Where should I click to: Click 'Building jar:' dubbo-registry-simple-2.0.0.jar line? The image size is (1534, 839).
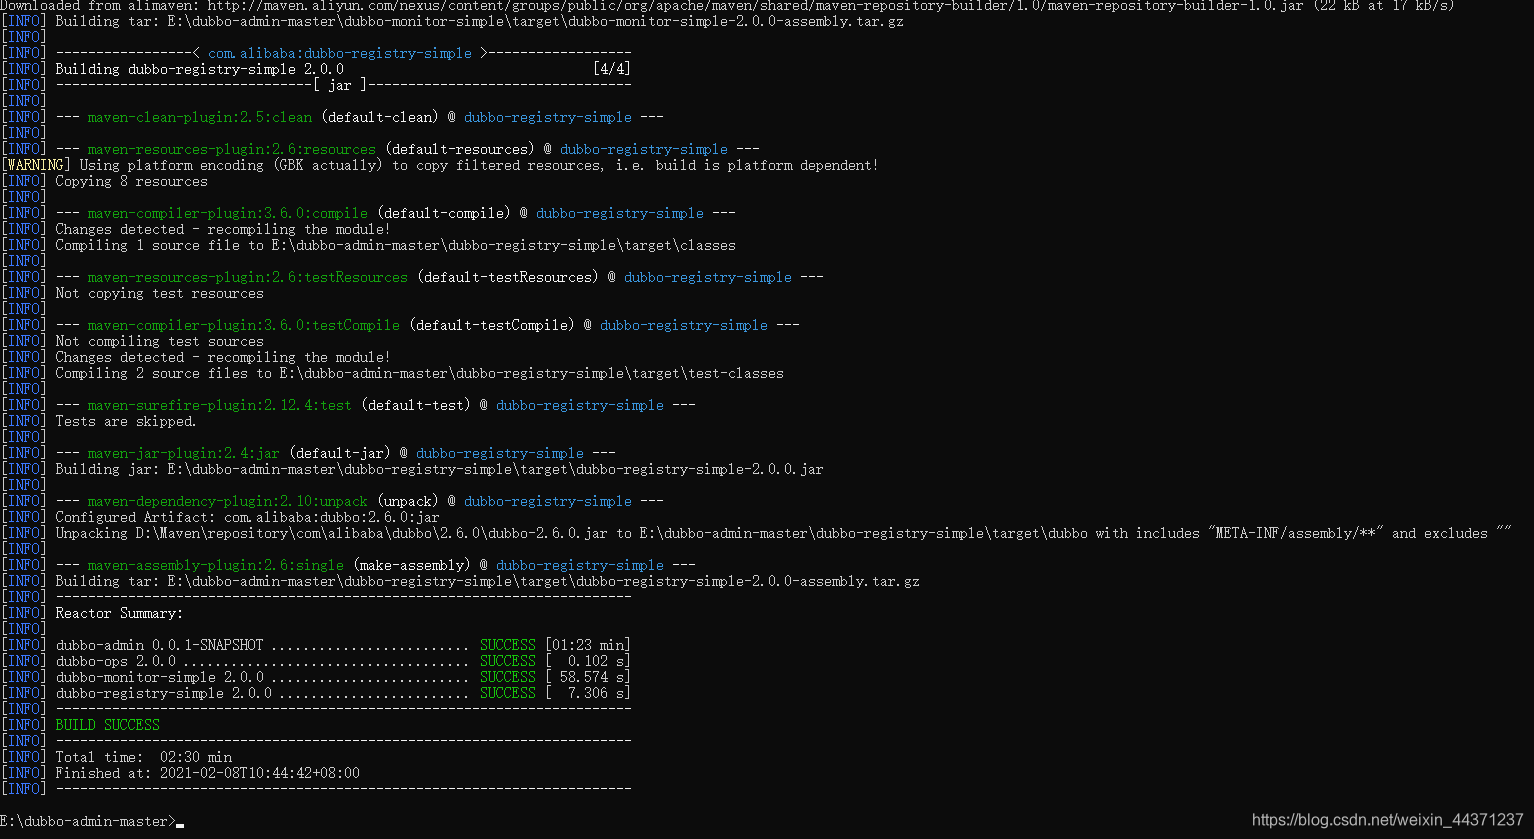point(439,469)
